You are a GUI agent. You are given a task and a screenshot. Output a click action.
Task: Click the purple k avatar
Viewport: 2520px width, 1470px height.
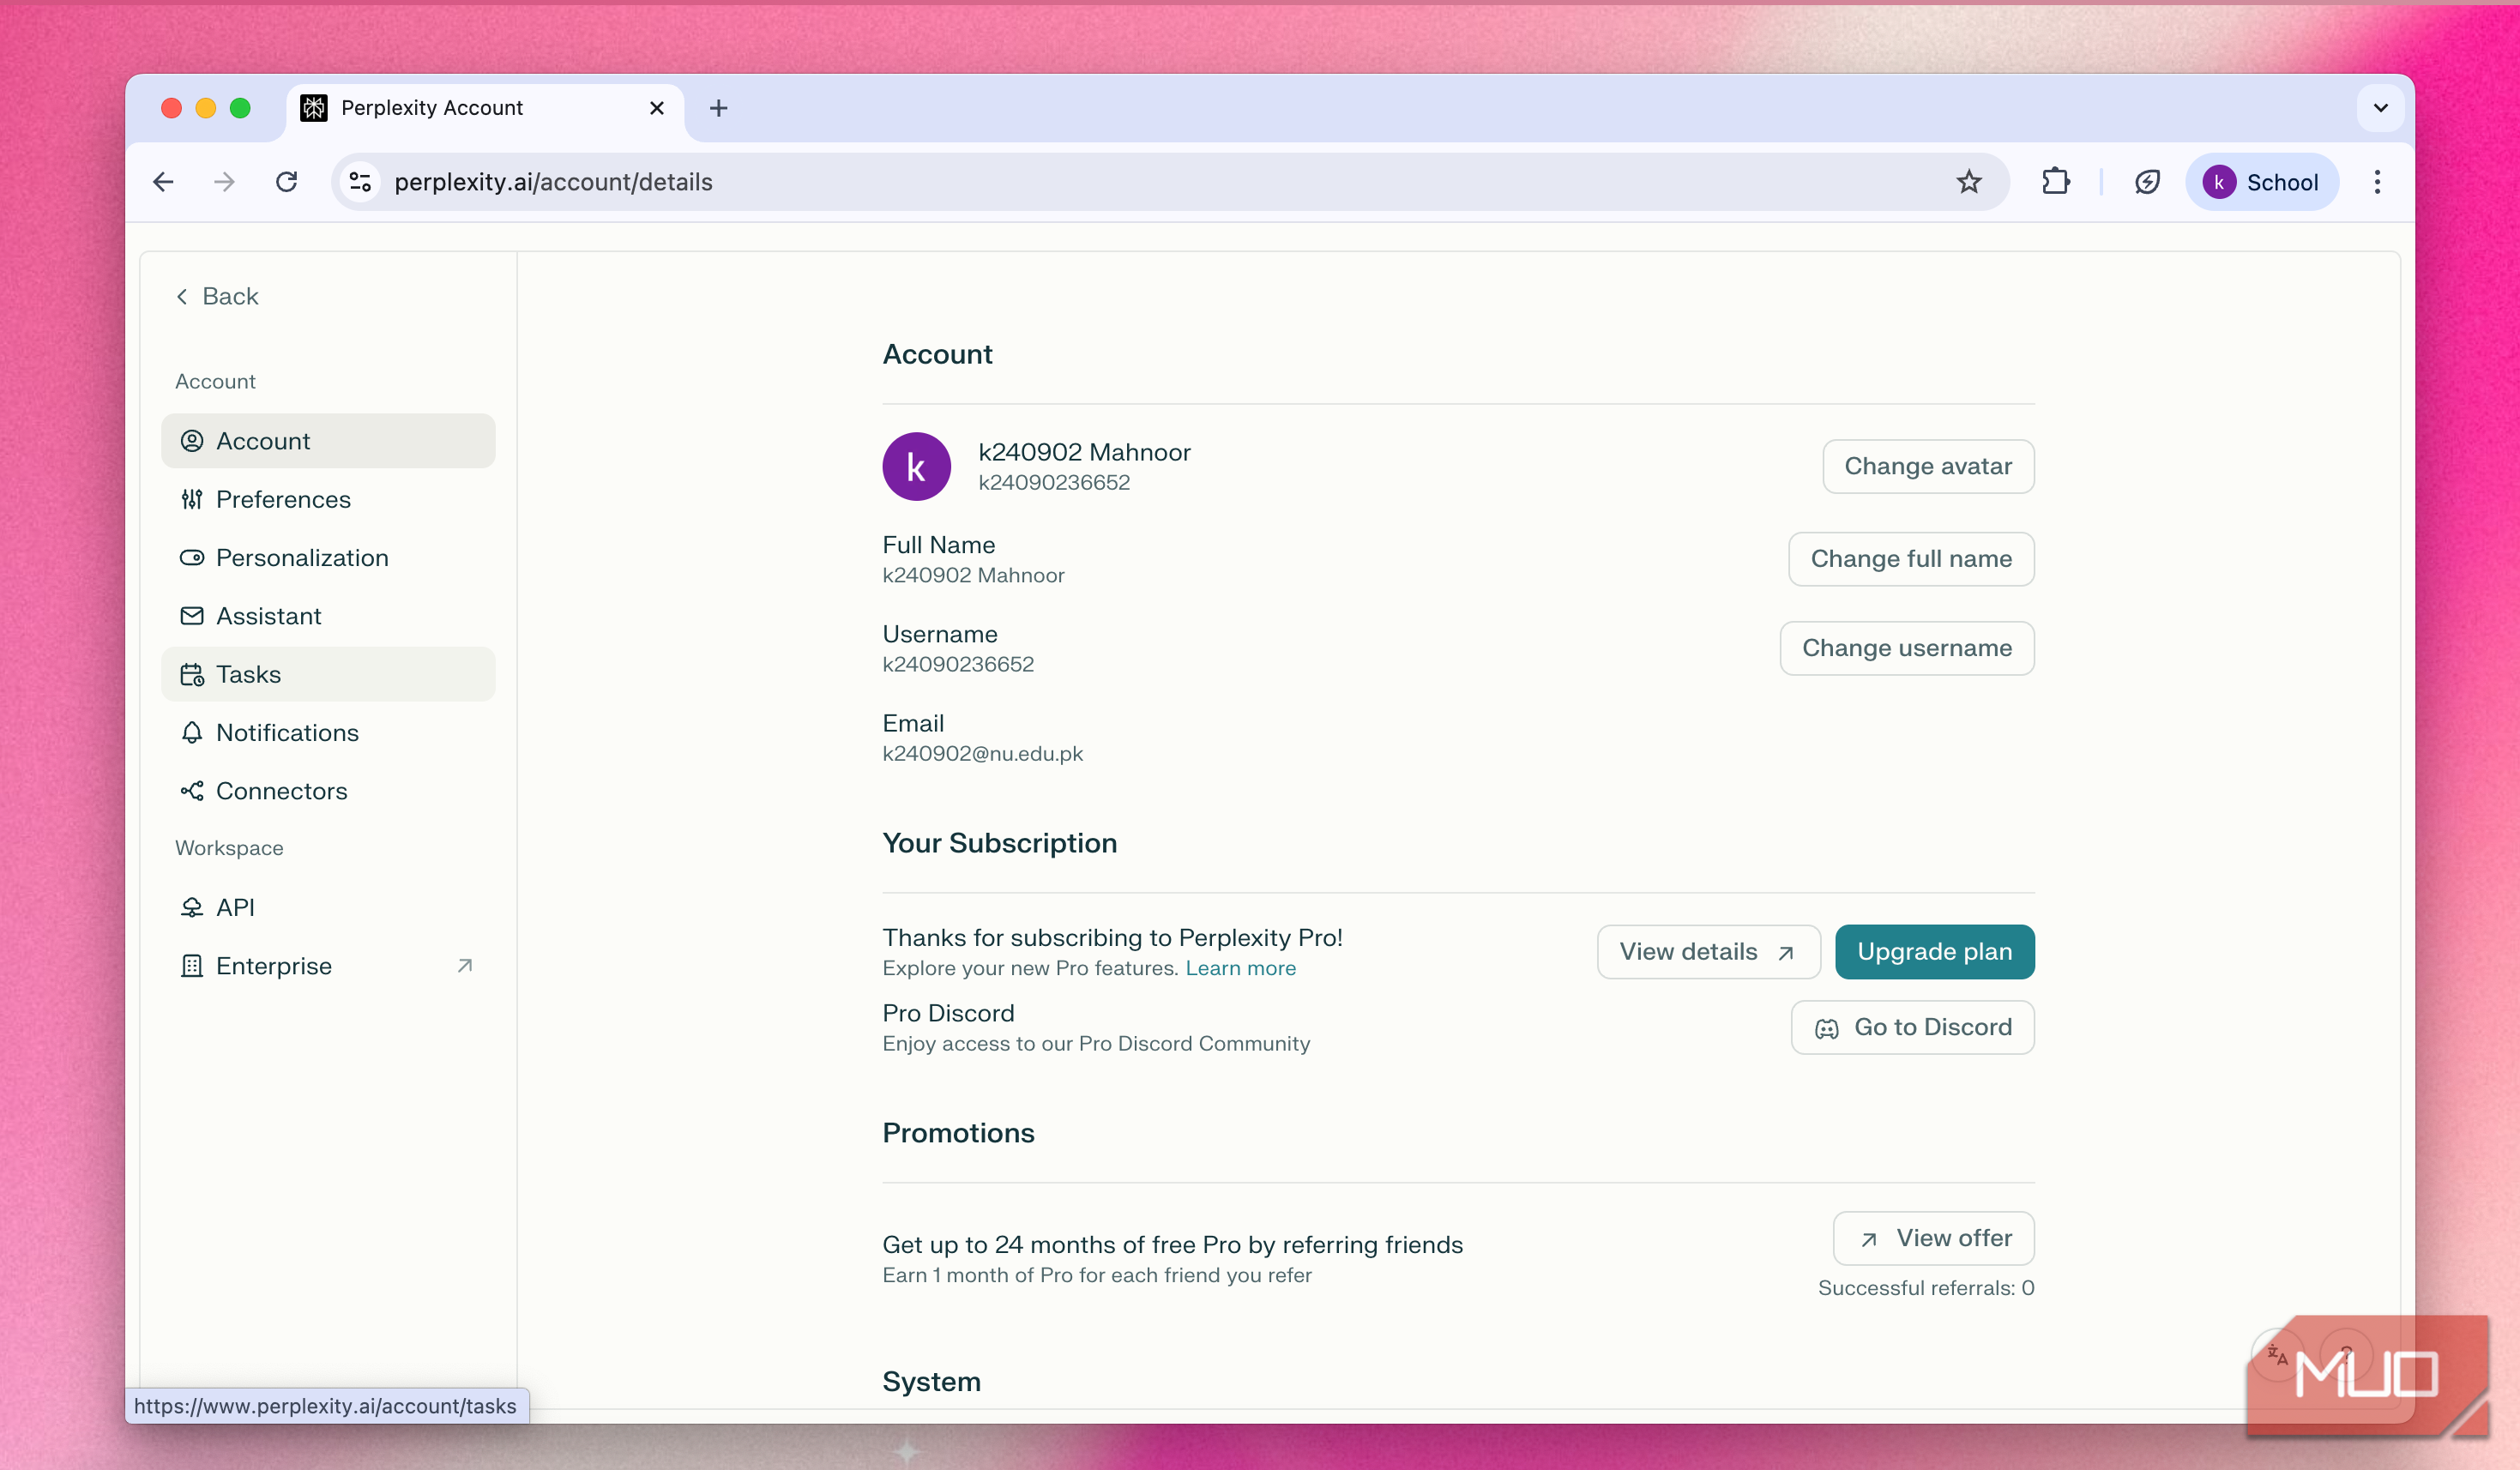coord(916,466)
